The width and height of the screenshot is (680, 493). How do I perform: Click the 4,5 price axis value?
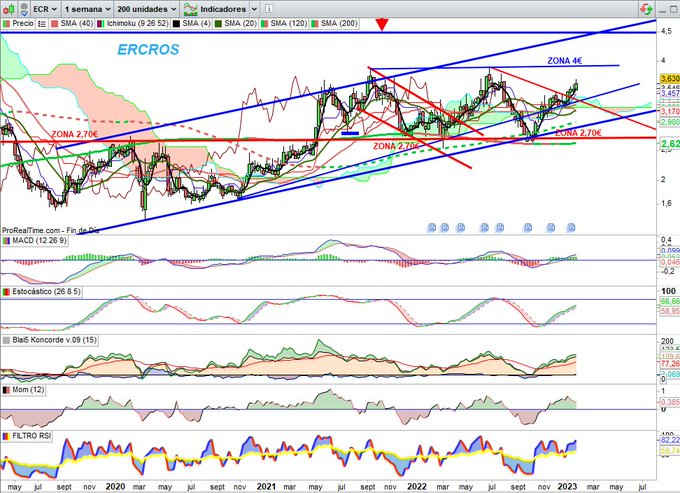[667, 31]
